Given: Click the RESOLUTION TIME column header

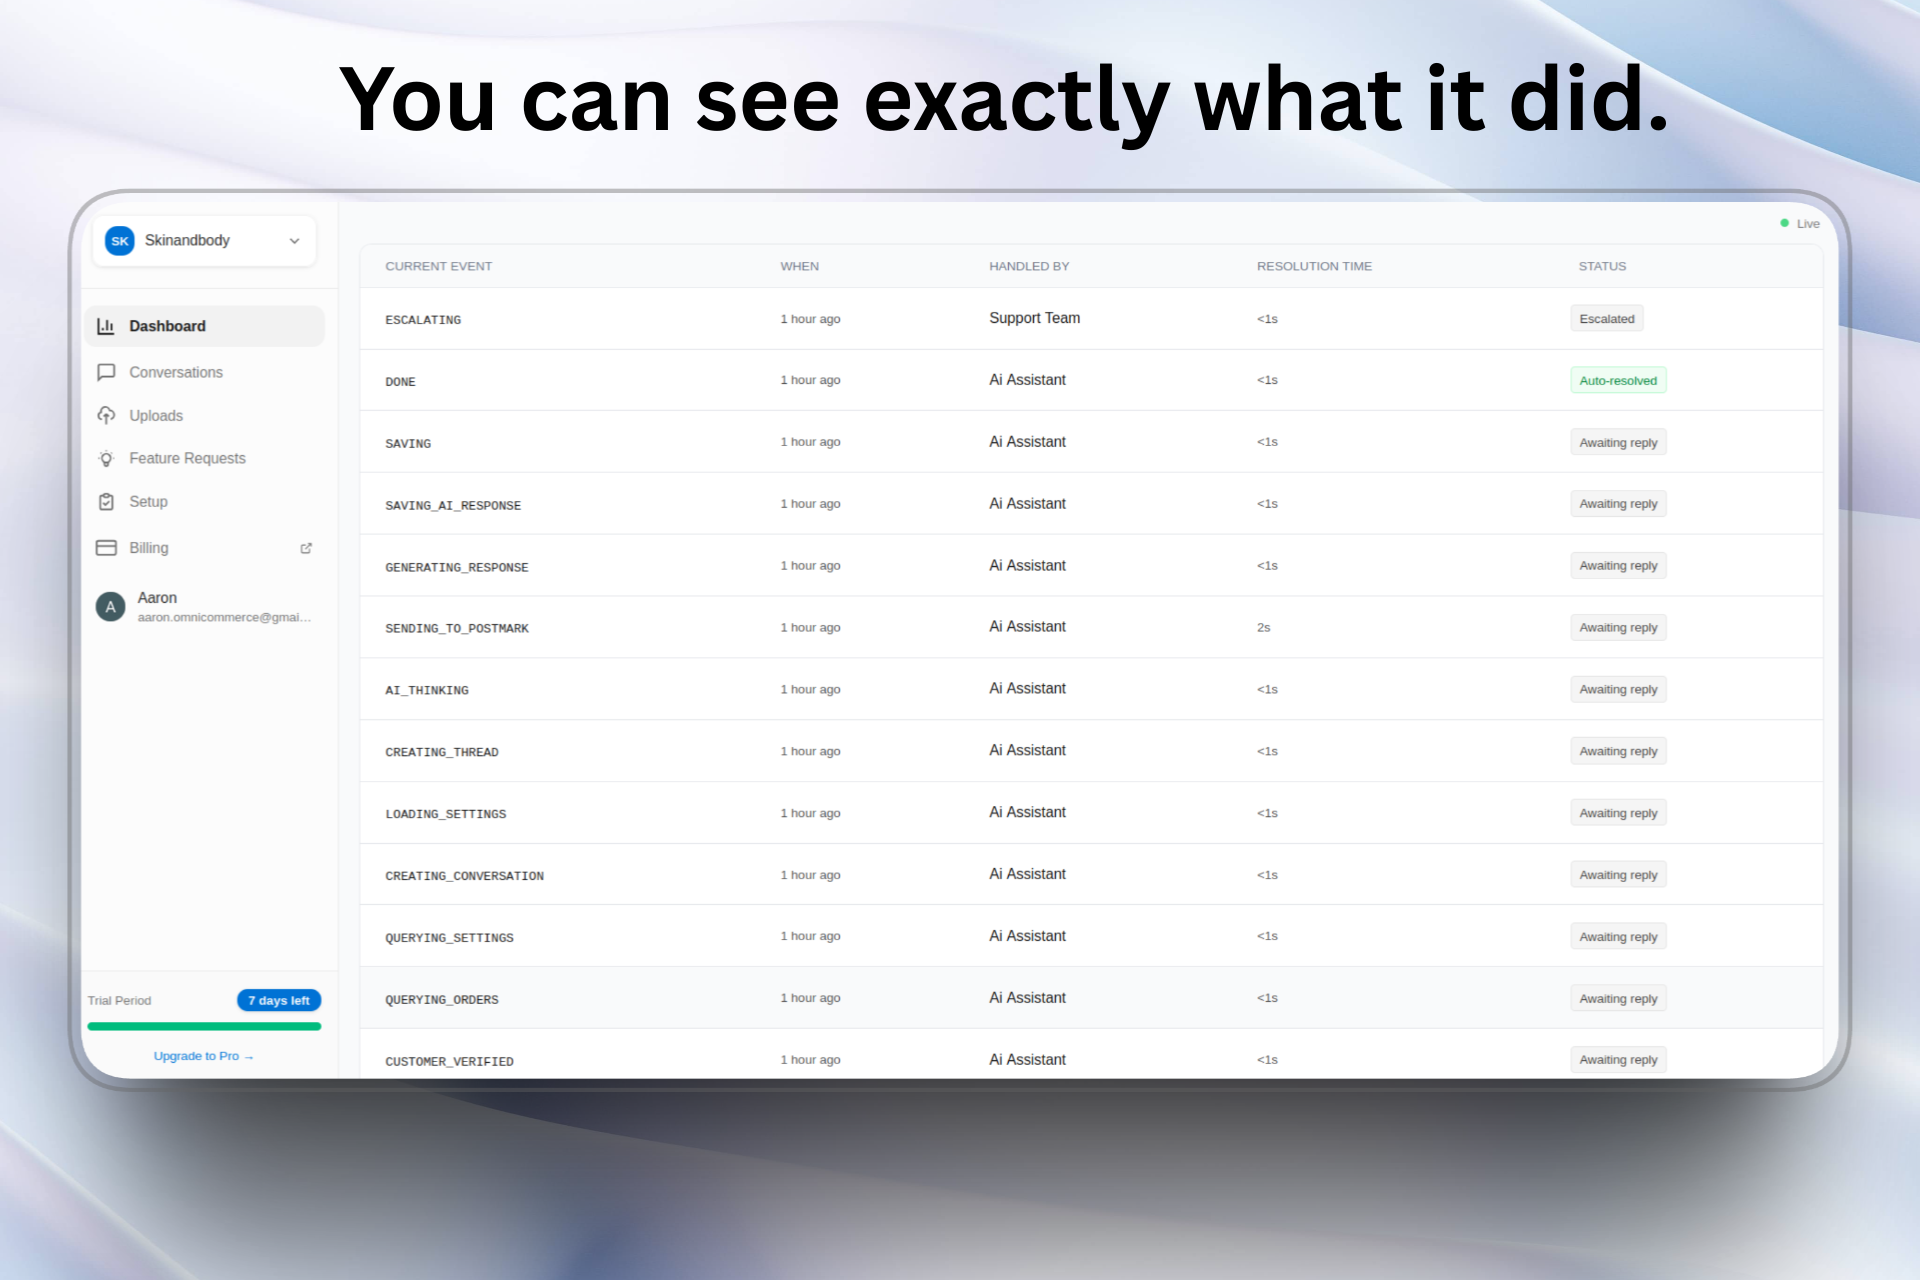Looking at the screenshot, I should [1313, 266].
